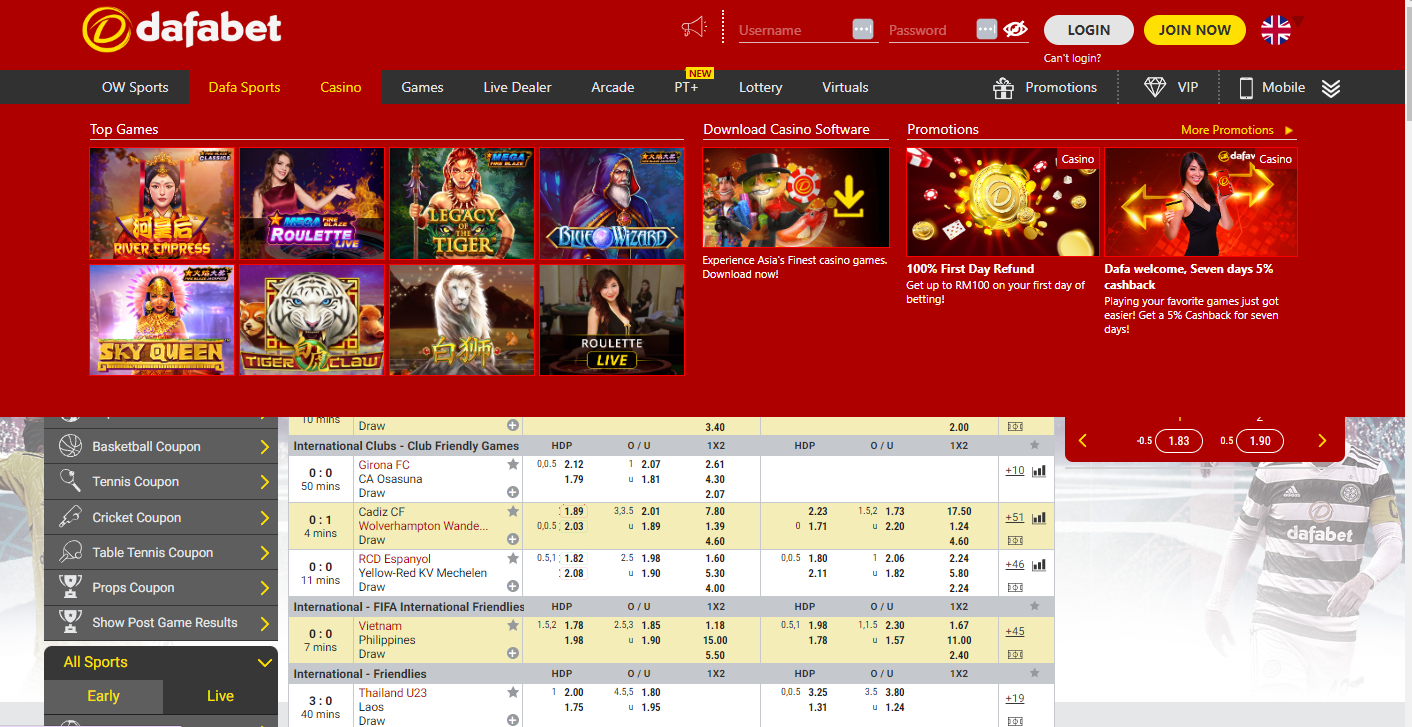
Task: Click the megaphone announcements icon
Action: (x=694, y=28)
